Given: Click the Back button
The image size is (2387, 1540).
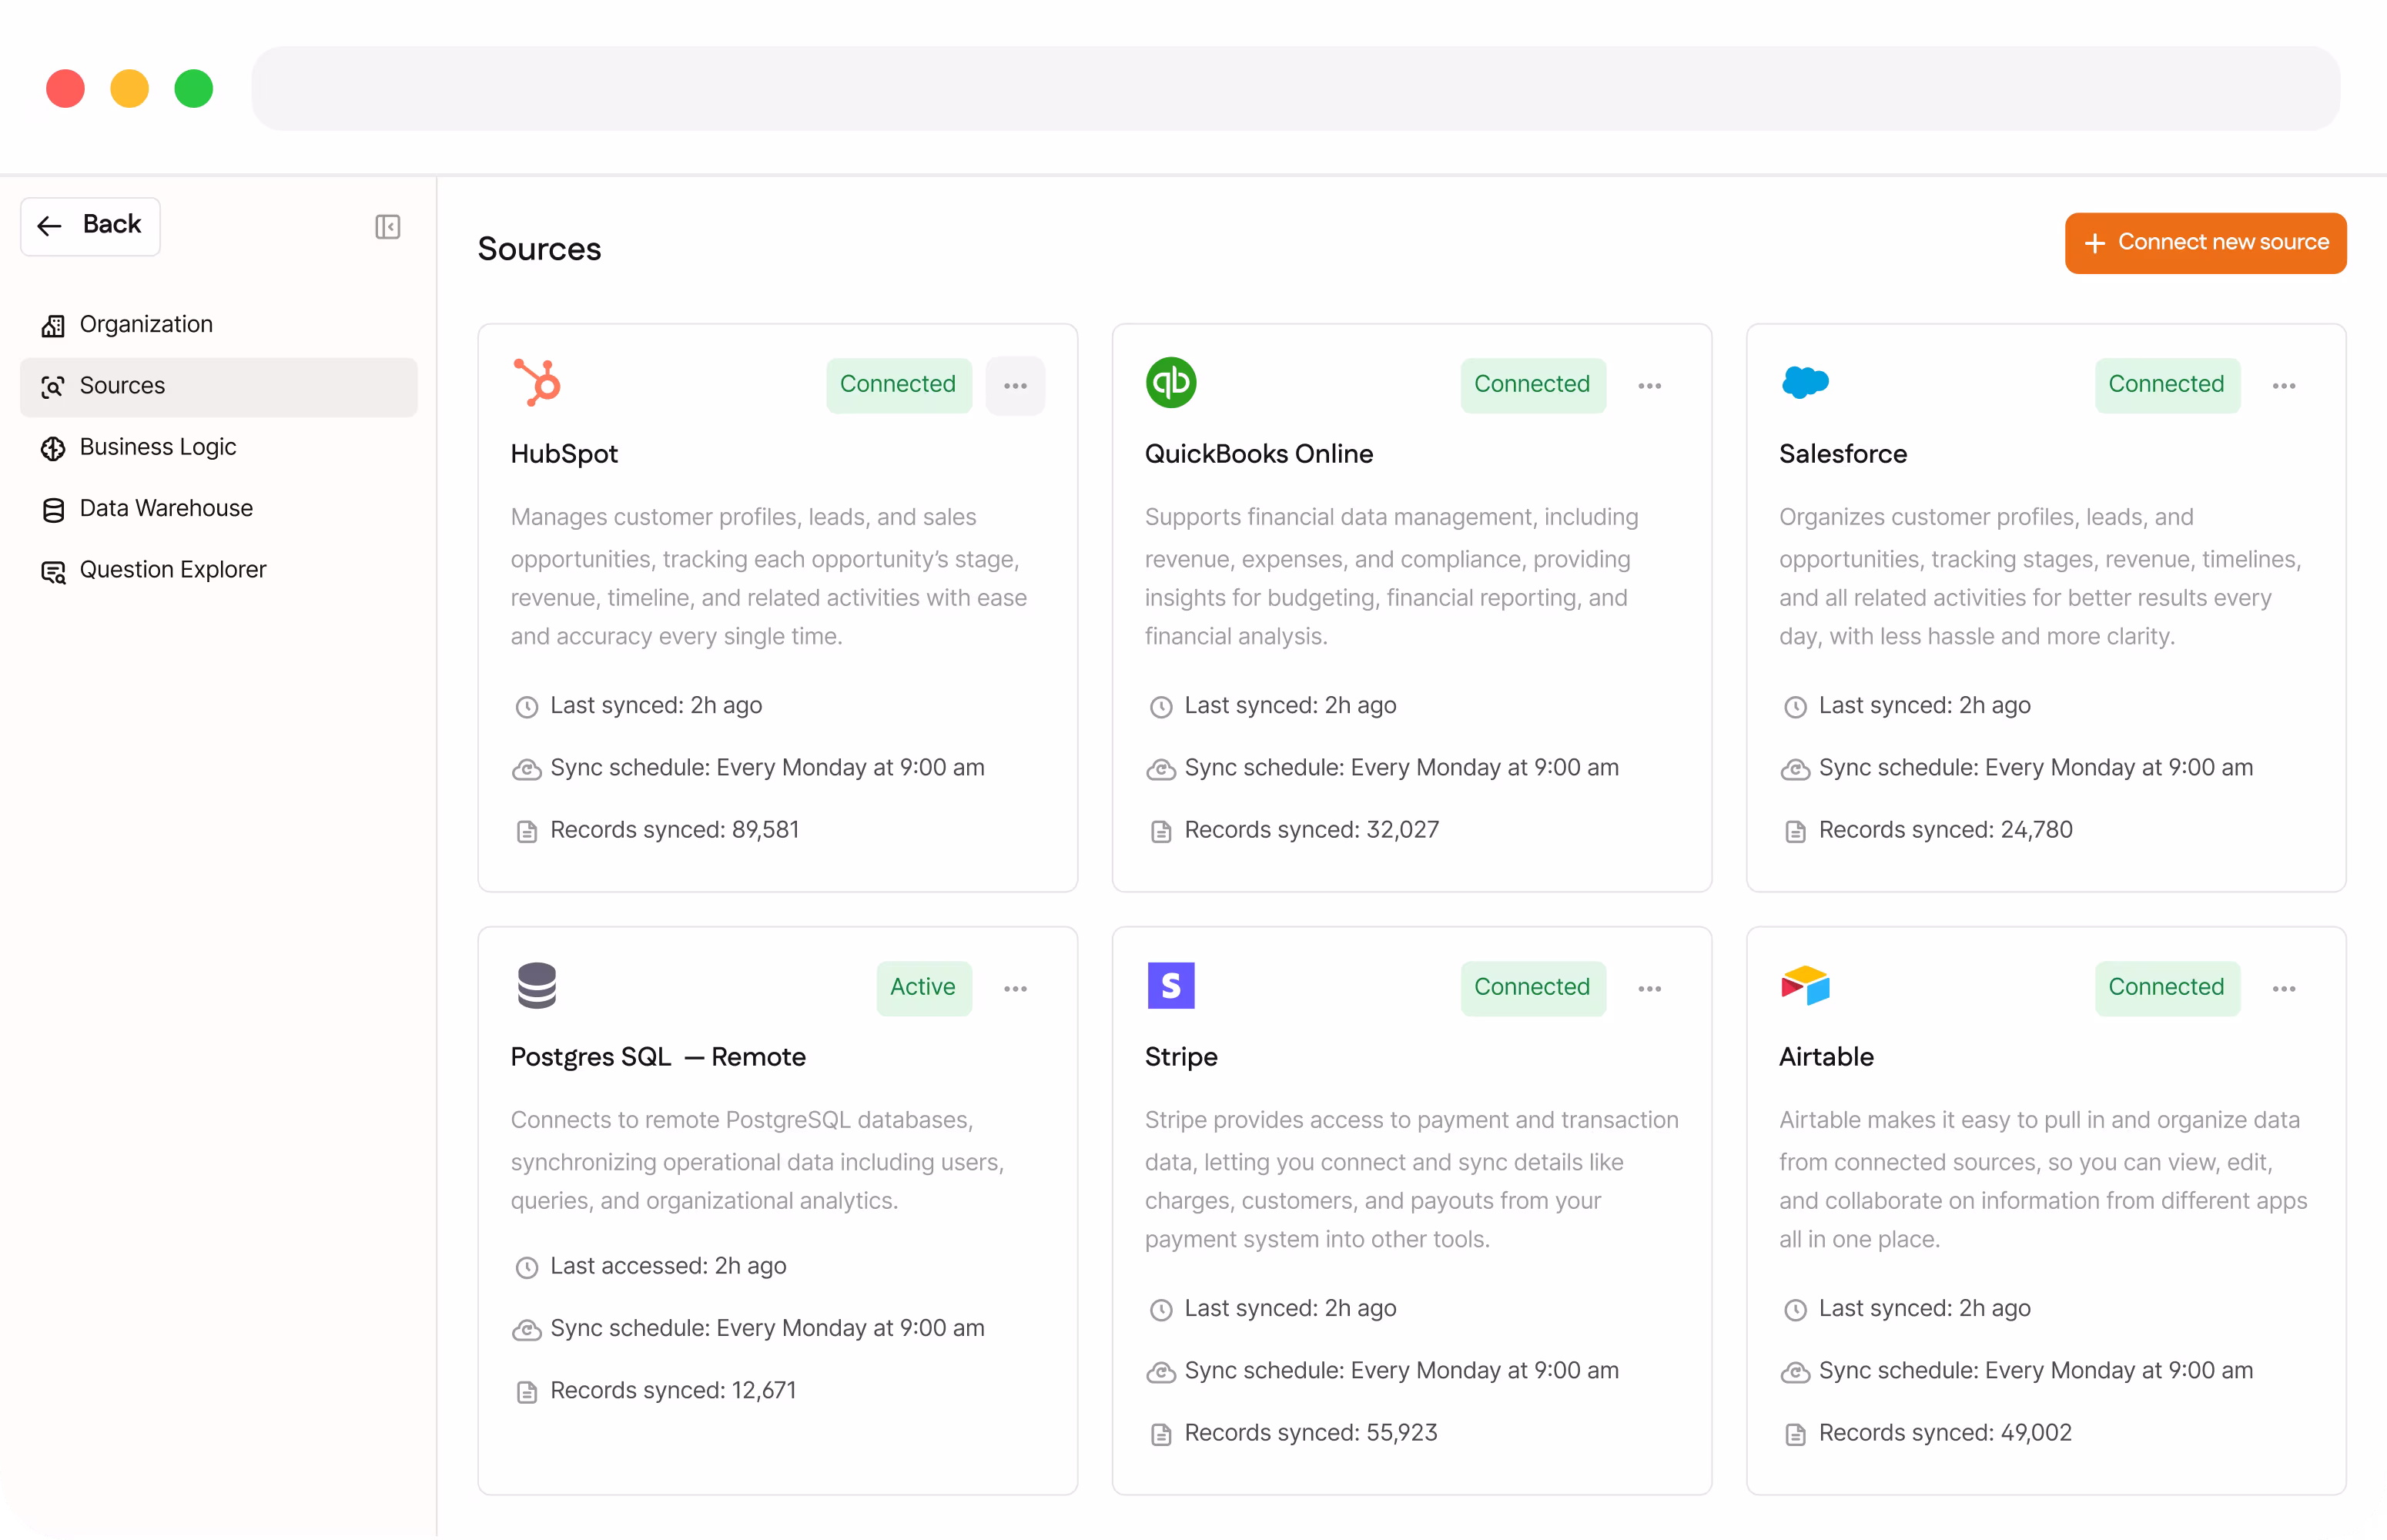Looking at the screenshot, I should 90,226.
